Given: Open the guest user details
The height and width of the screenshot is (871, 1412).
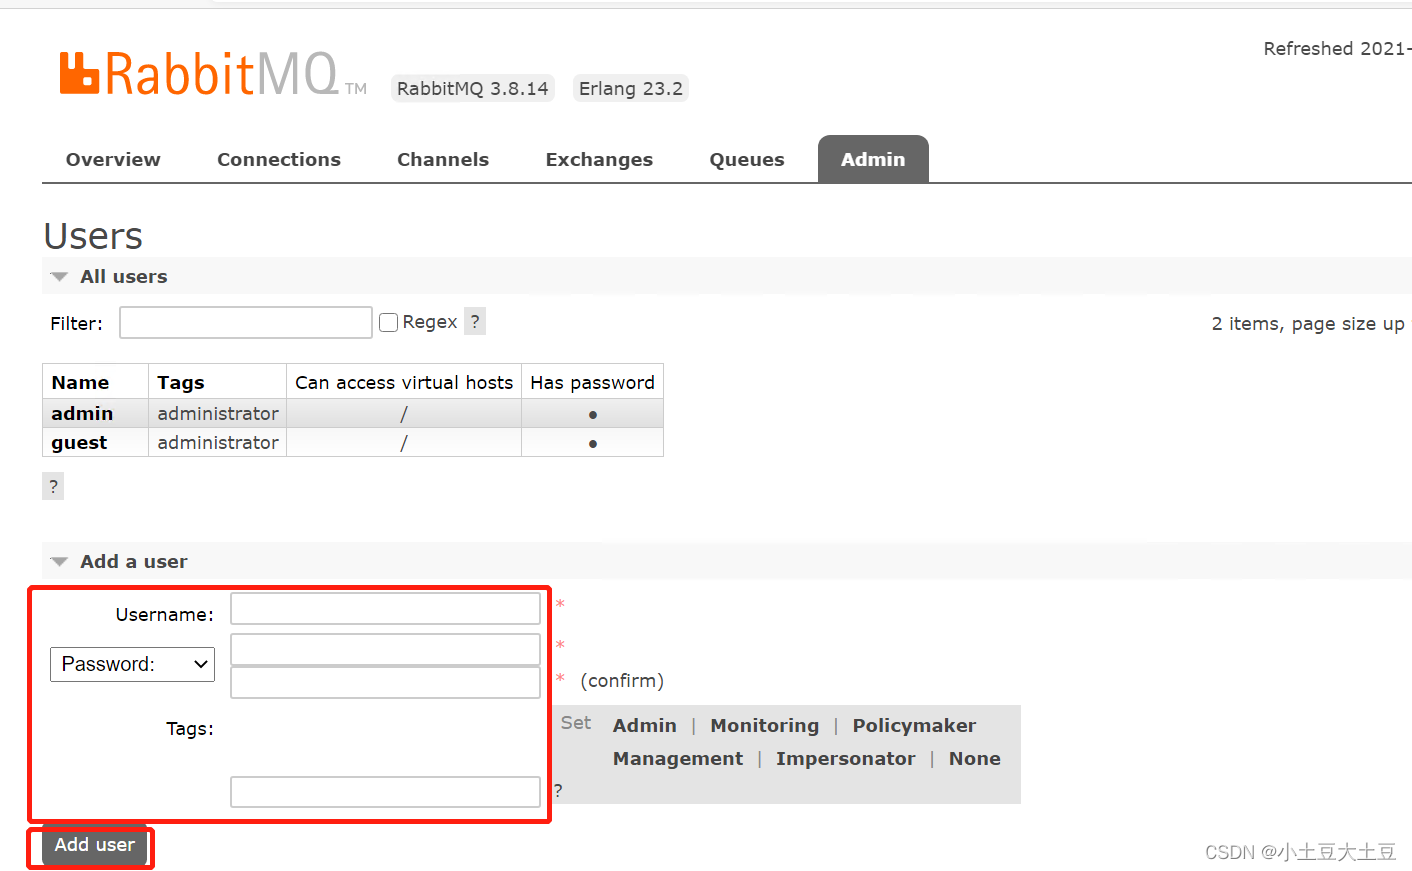Looking at the screenshot, I should (x=79, y=442).
